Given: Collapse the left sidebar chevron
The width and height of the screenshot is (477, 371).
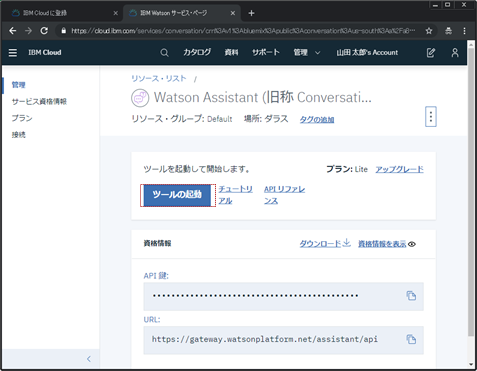Looking at the screenshot, I should tap(89, 359).
